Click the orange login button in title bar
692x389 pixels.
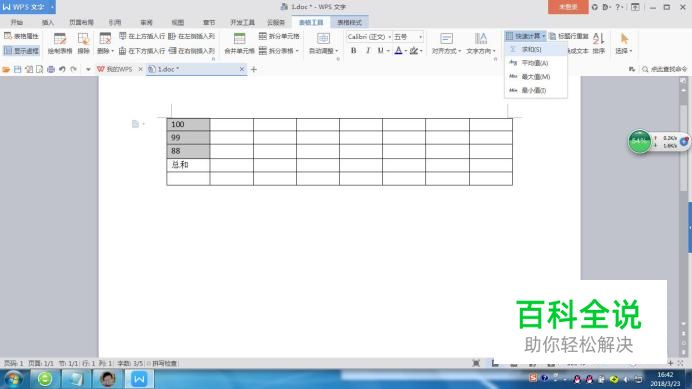click(x=568, y=7)
